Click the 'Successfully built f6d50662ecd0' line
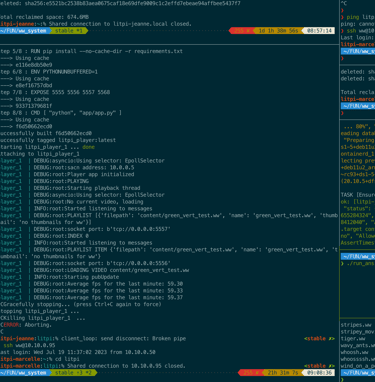 pos(46,133)
